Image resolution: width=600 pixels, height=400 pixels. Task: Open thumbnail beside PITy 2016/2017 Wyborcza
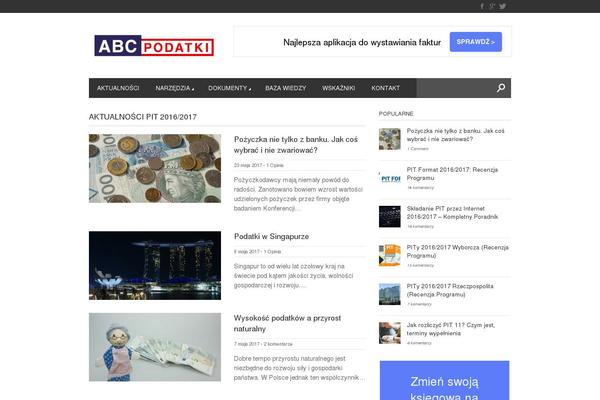[x=389, y=254]
